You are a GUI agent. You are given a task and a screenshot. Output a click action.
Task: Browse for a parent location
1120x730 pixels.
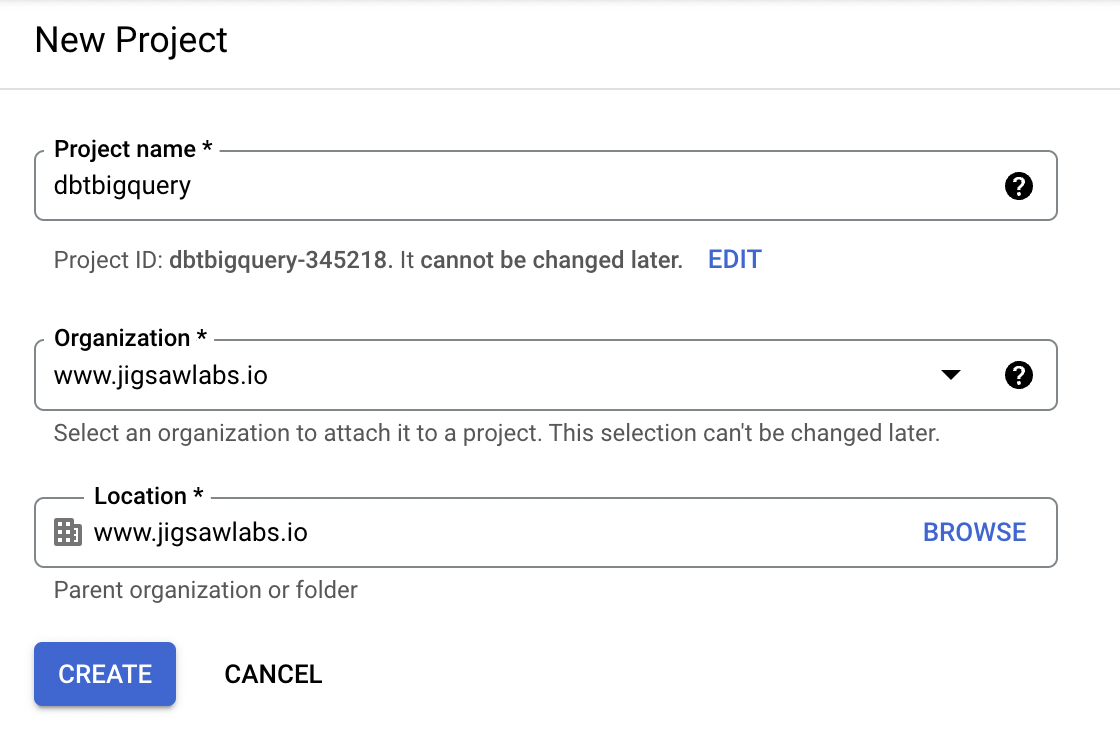(x=974, y=532)
